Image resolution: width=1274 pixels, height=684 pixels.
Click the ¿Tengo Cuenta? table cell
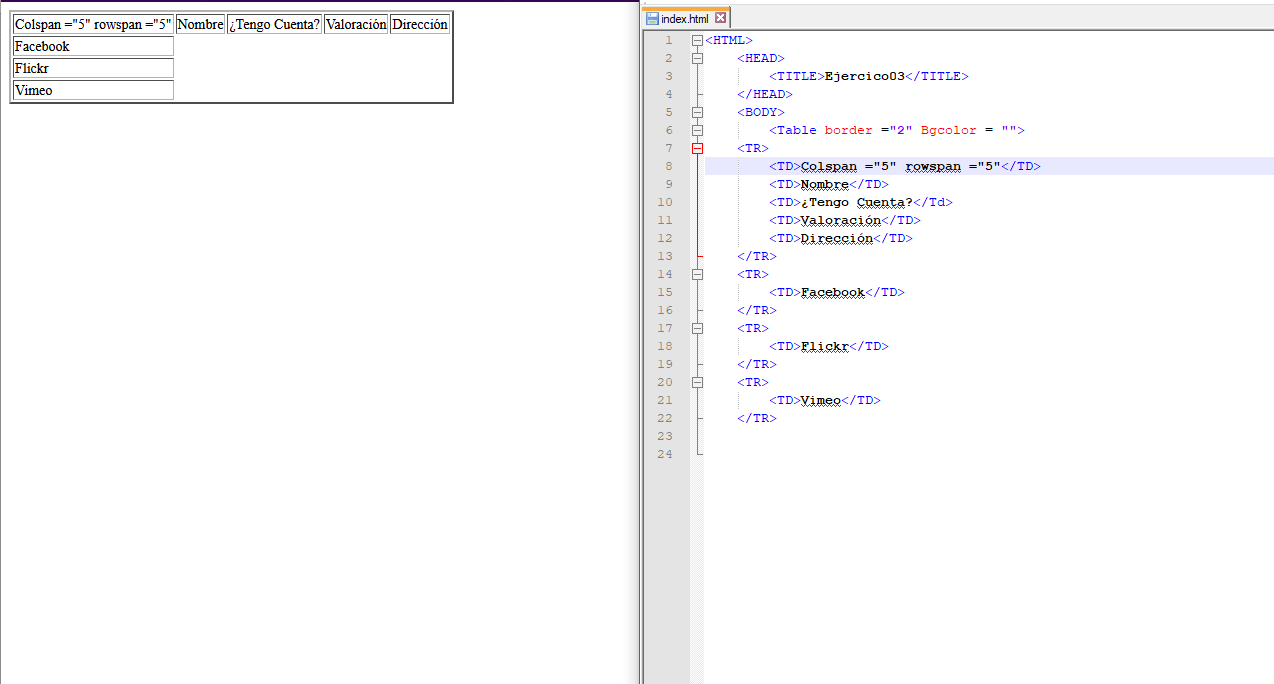[274, 25]
